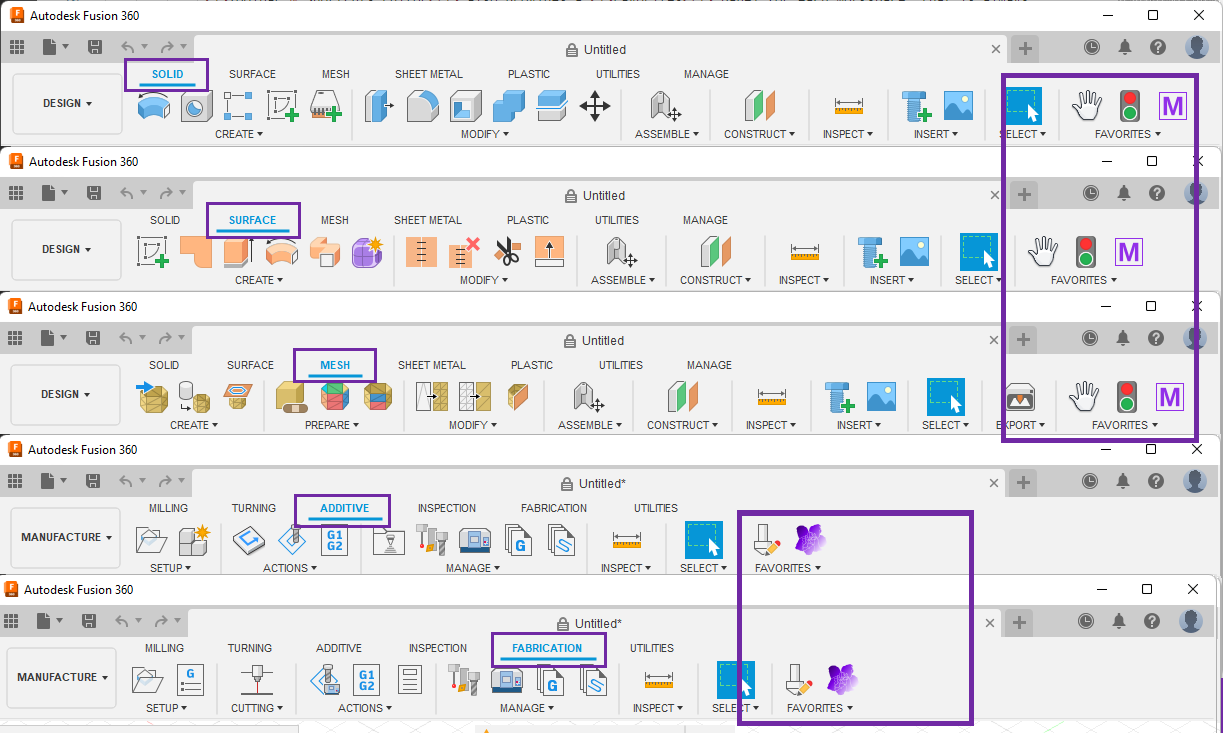Image resolution: width=1223 pixels, height=733 pixels.
Task: Open job status clock in the MESH window
Action: (1090, 338)
